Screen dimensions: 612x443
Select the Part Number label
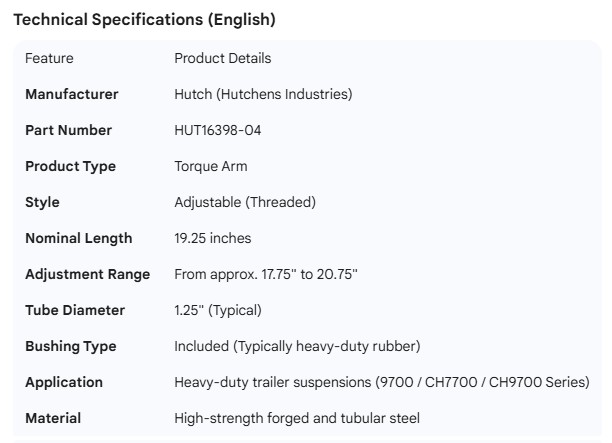click(68, 130)
